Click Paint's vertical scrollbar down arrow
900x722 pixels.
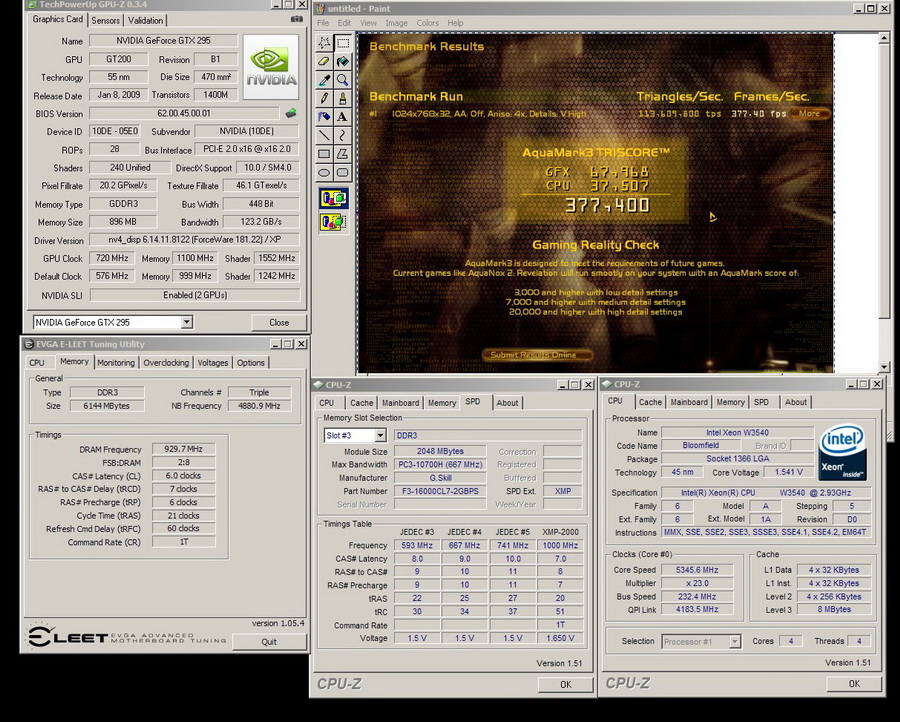coord(885,366)
